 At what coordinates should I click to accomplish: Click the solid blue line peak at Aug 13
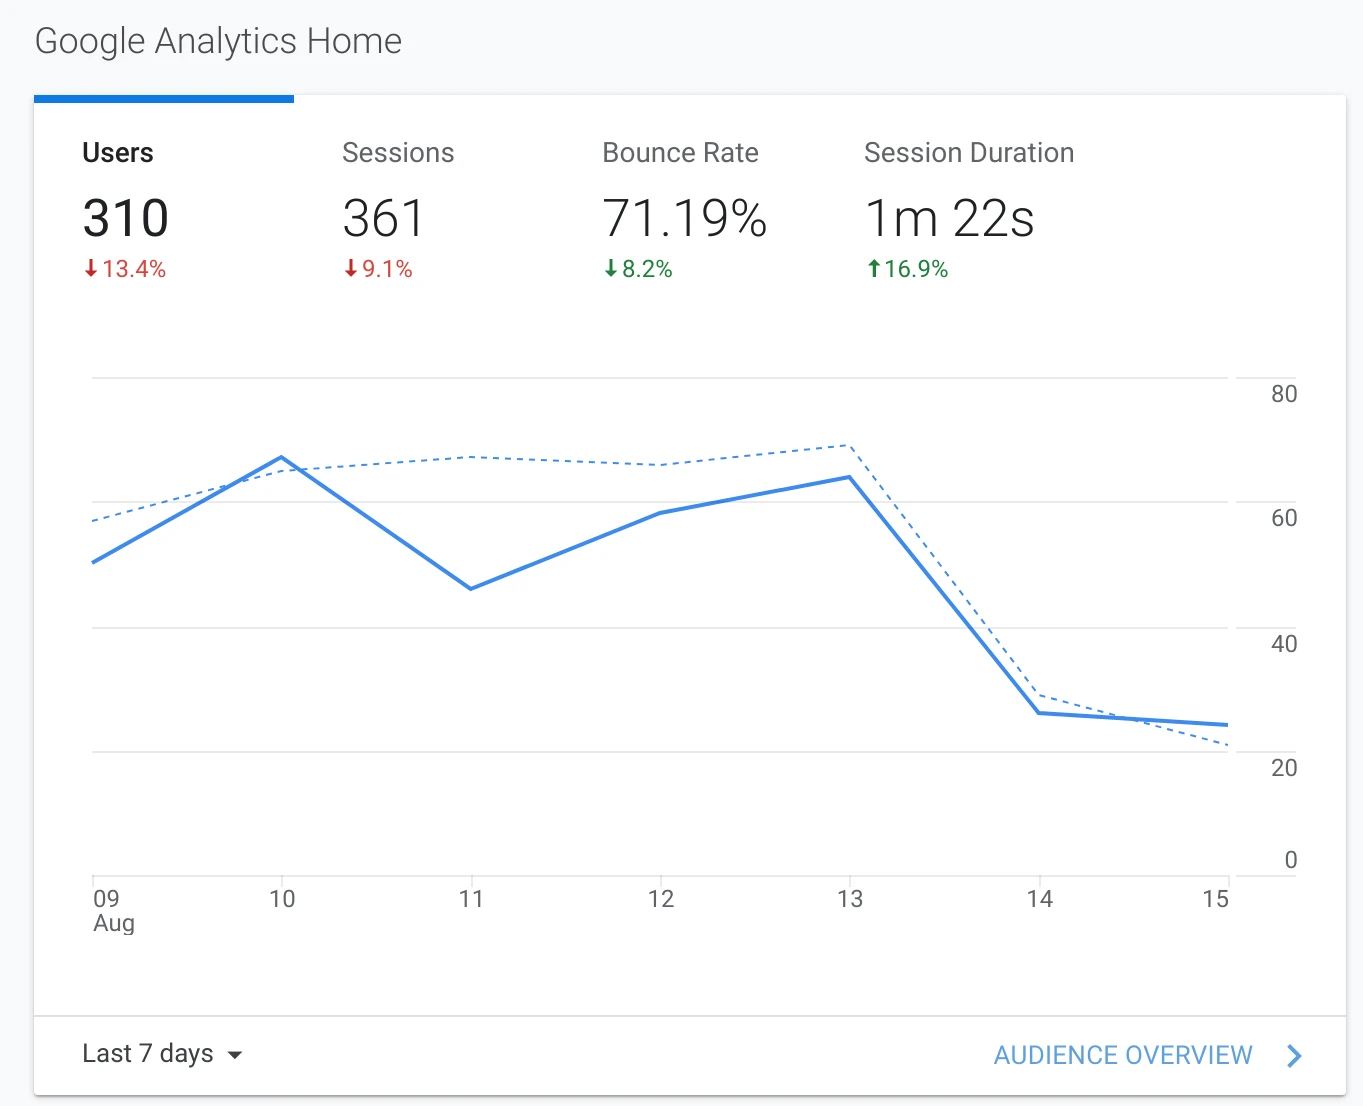[849, 477]
